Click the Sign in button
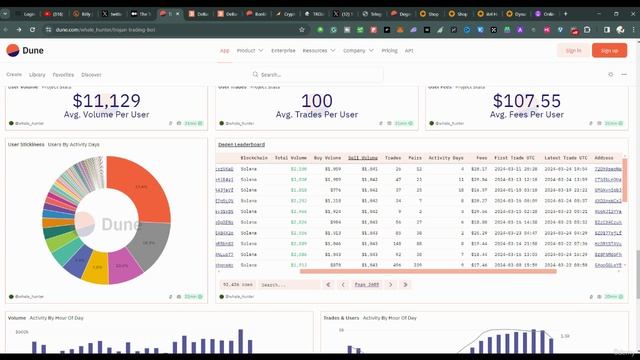640x360 pixels. (573, 51)
